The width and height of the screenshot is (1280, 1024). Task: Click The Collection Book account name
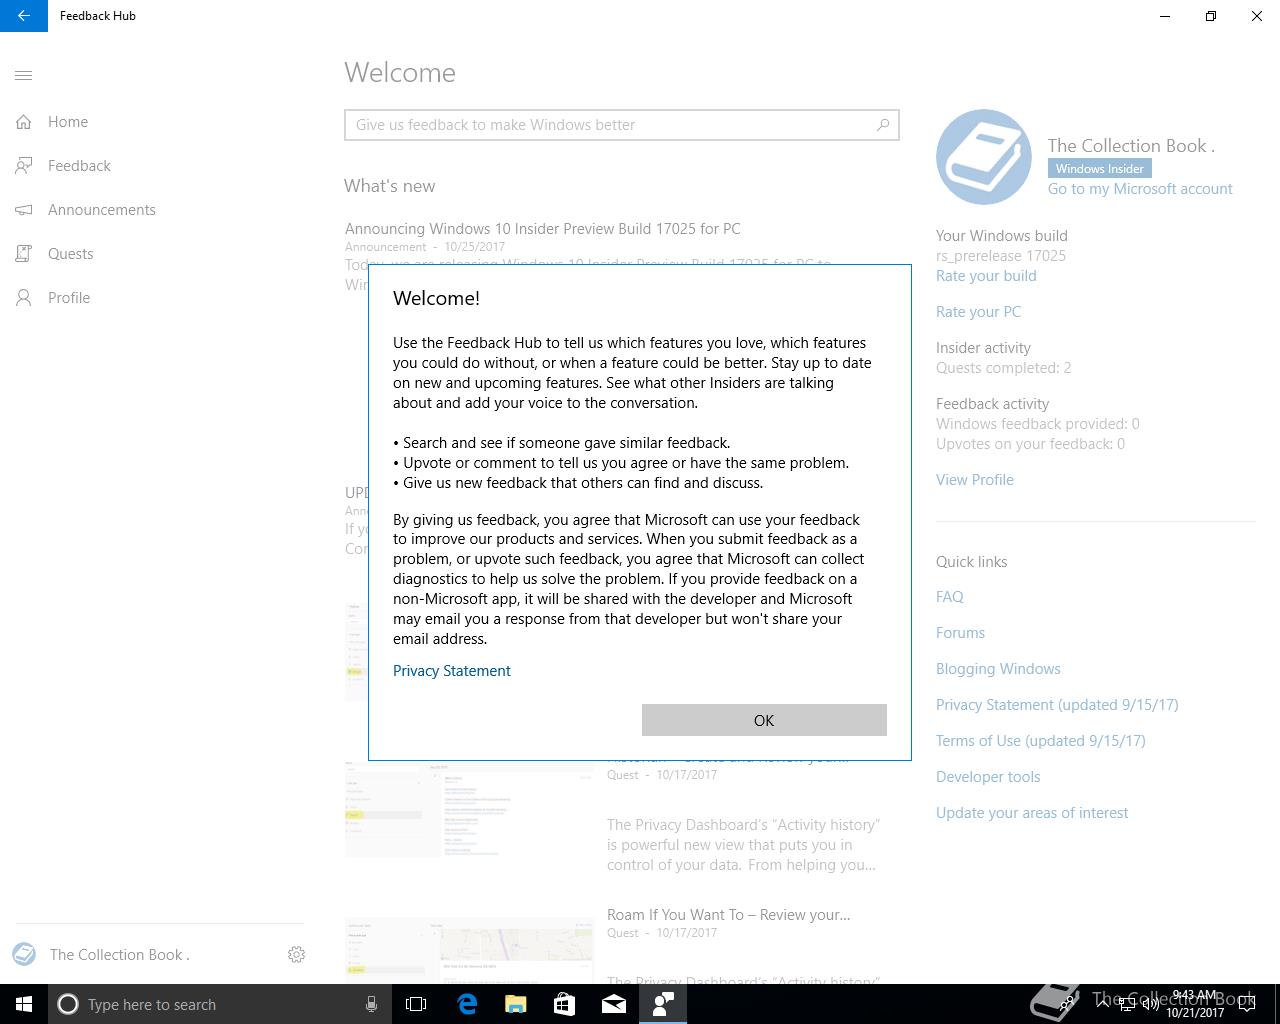[x=119, y=955]
